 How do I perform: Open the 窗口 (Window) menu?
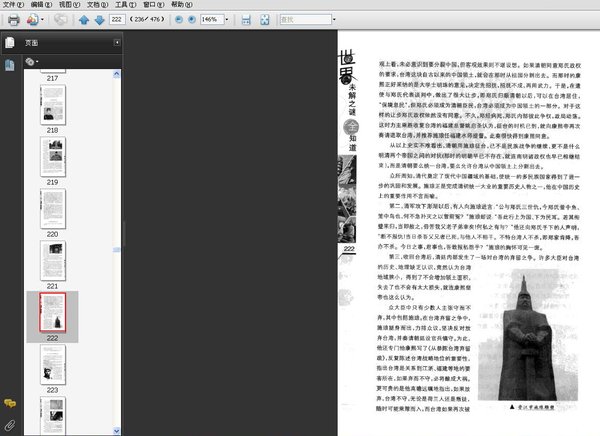153,5
